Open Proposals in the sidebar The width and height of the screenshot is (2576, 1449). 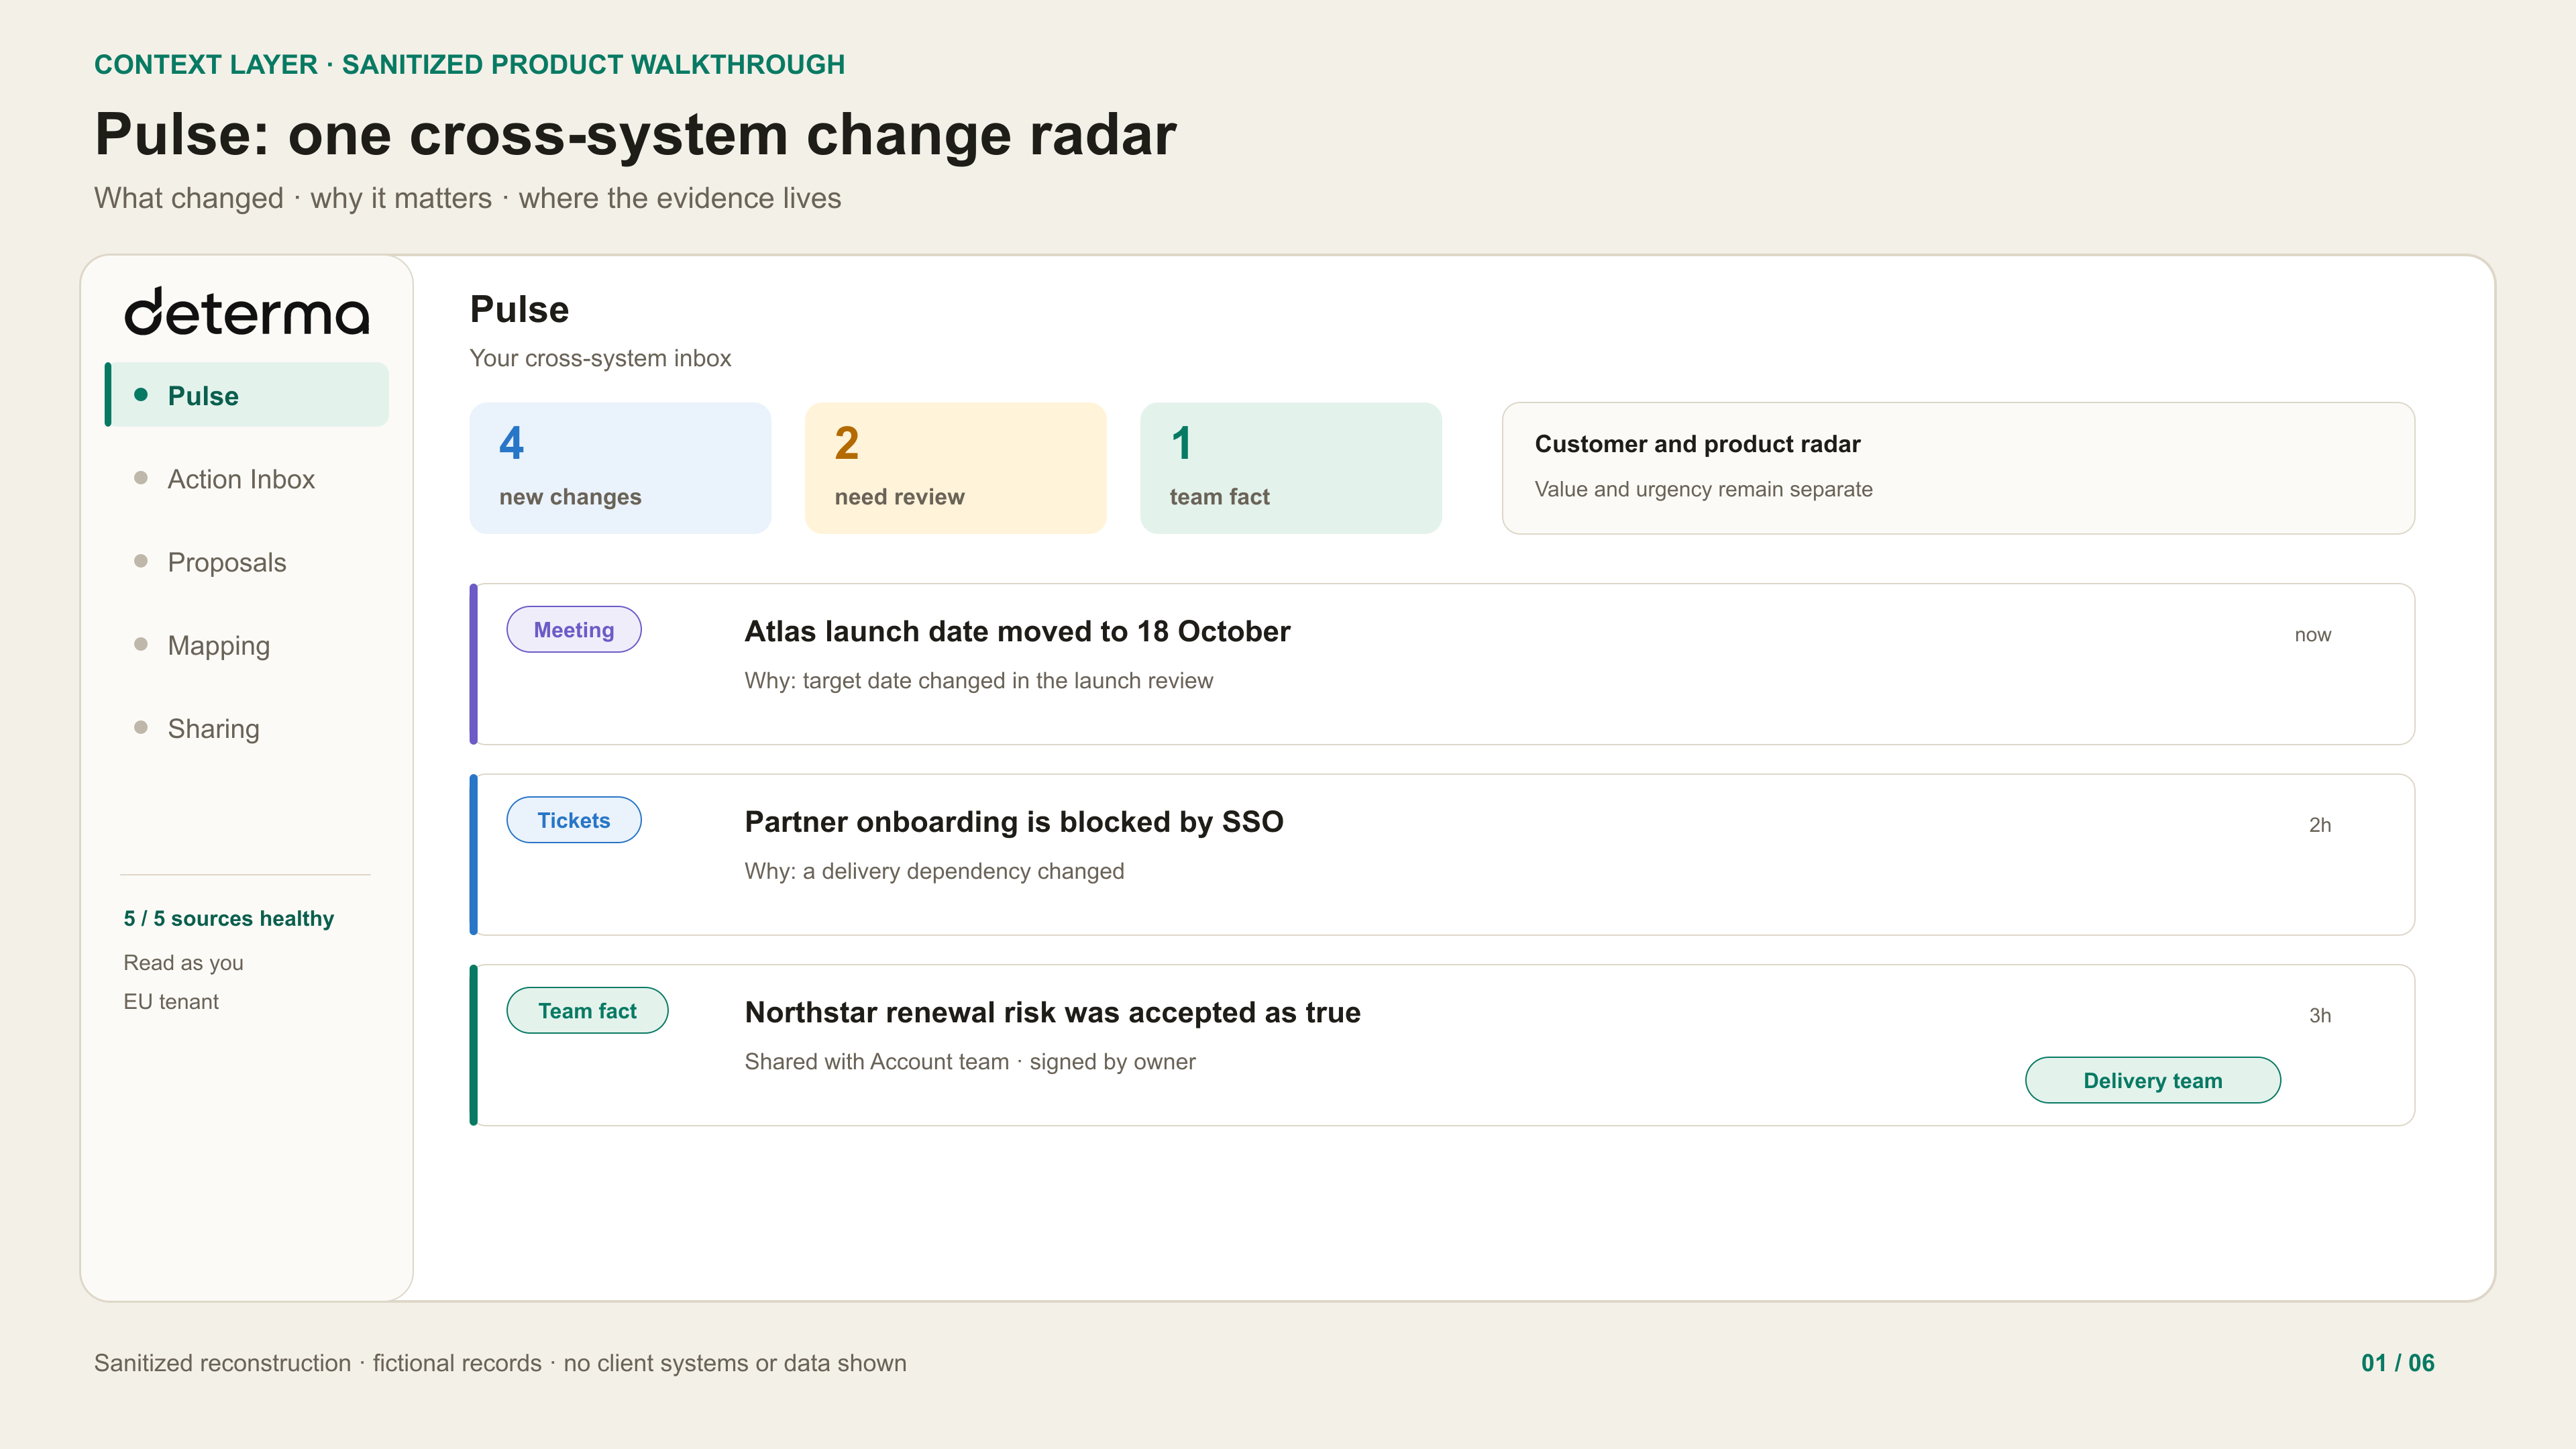227,562
